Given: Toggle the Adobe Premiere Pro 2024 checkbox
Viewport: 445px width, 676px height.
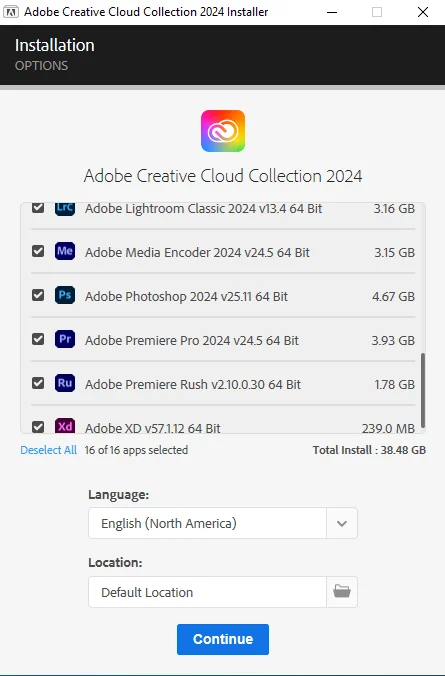Looking at the screenshot, I should (x=38, y=339).
